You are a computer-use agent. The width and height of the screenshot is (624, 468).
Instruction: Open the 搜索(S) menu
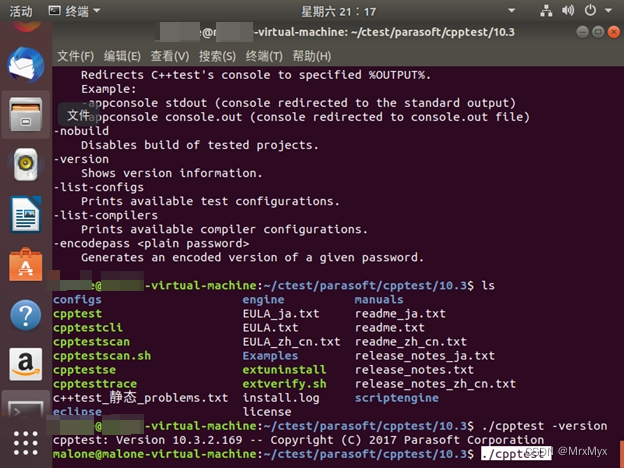coord(217,56)
